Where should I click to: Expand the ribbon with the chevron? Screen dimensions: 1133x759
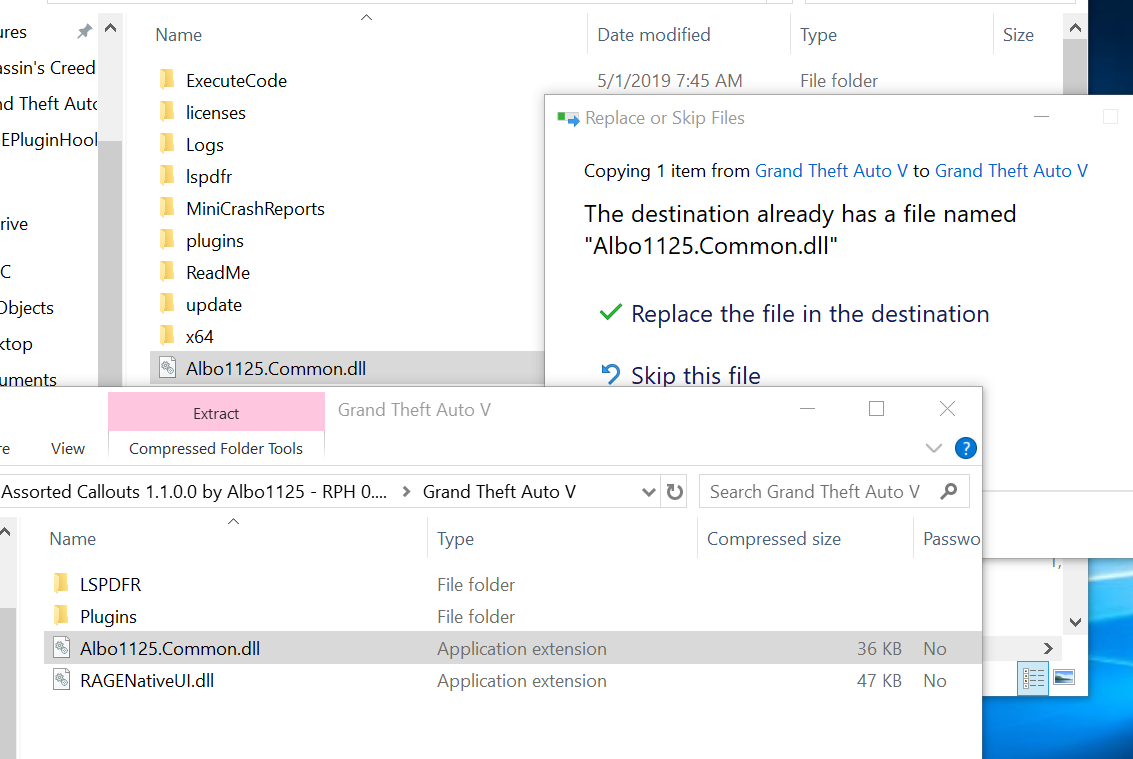(x=934, y=448)
